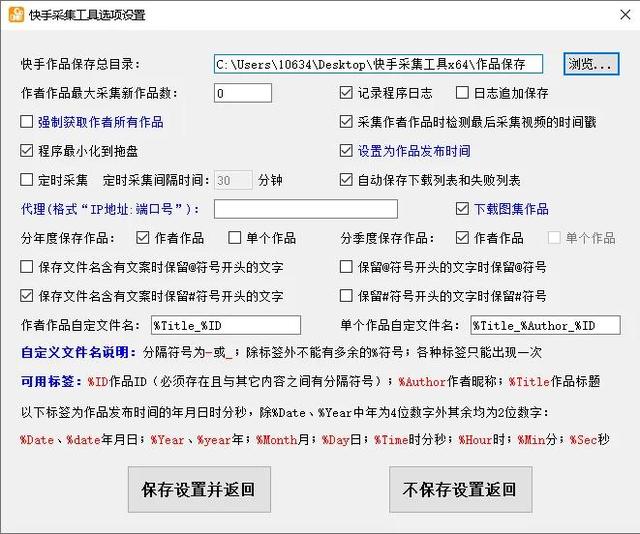Click the 作者作品最大采集新作品数 input box
Screen dimensions: 640x534
[x=243, y=93]
